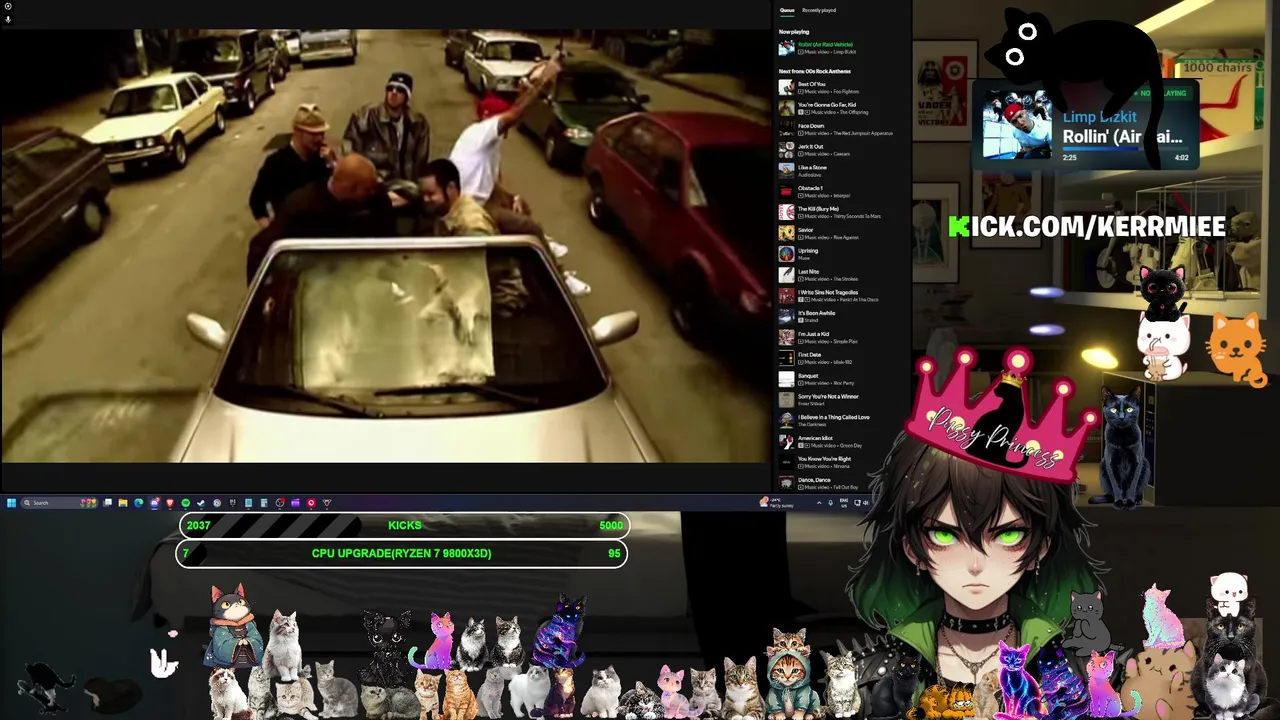Image resolution: width=1280 pixels, height=720 pixels.
Task: Click the You're Gonna Go Far, Kid thumbnail
Action: pyautogui.click(x=787, y=108)
